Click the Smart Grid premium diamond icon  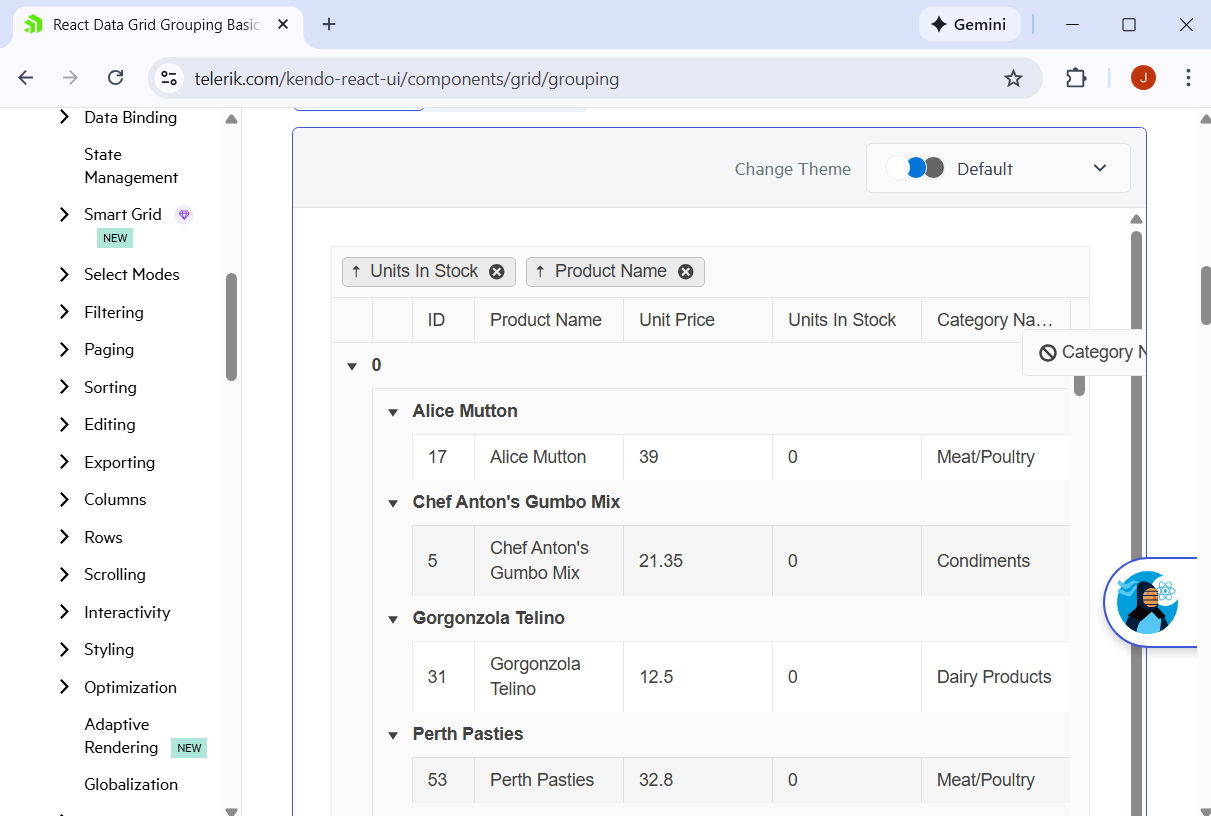184,215
